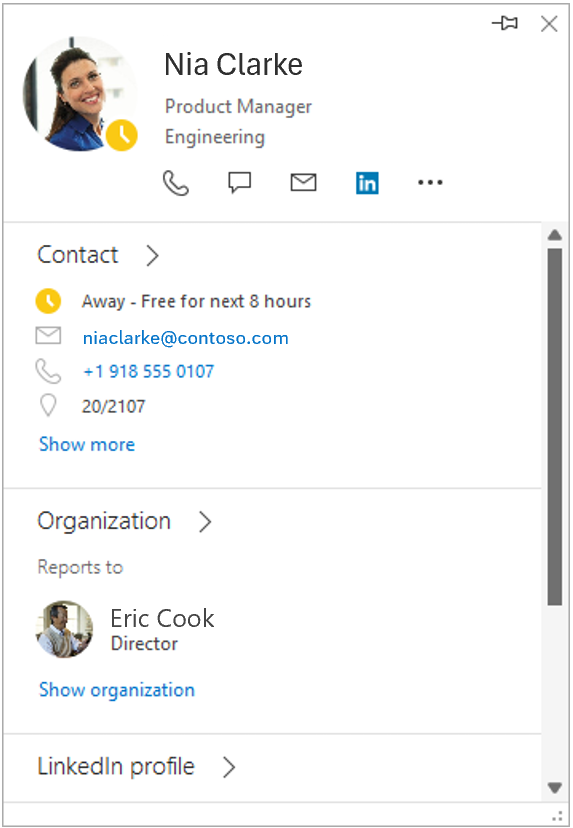Call +1 918 555 0107
573x828 pixels.
(x=148, y=372)
